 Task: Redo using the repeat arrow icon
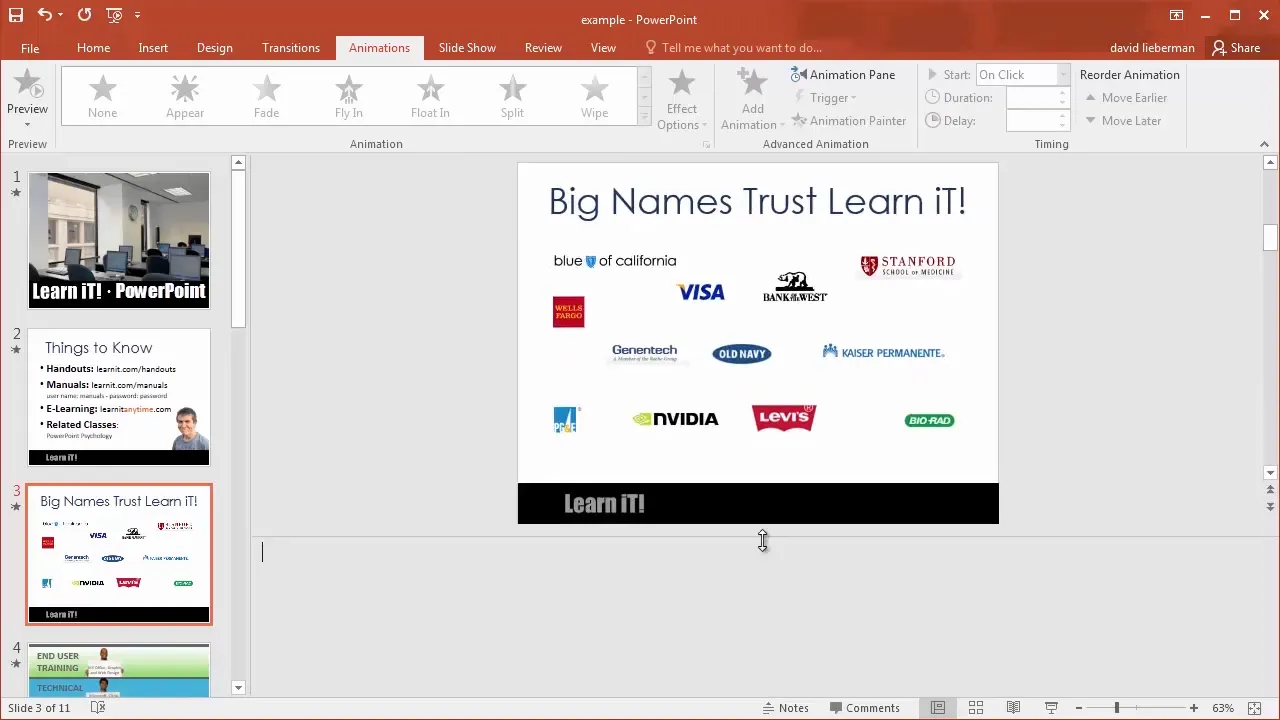point(84,15)
